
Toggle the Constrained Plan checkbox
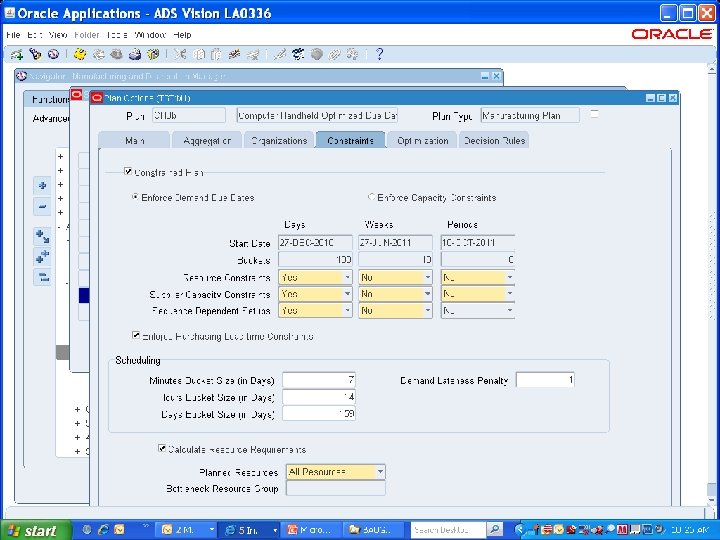tap(128, 171)
